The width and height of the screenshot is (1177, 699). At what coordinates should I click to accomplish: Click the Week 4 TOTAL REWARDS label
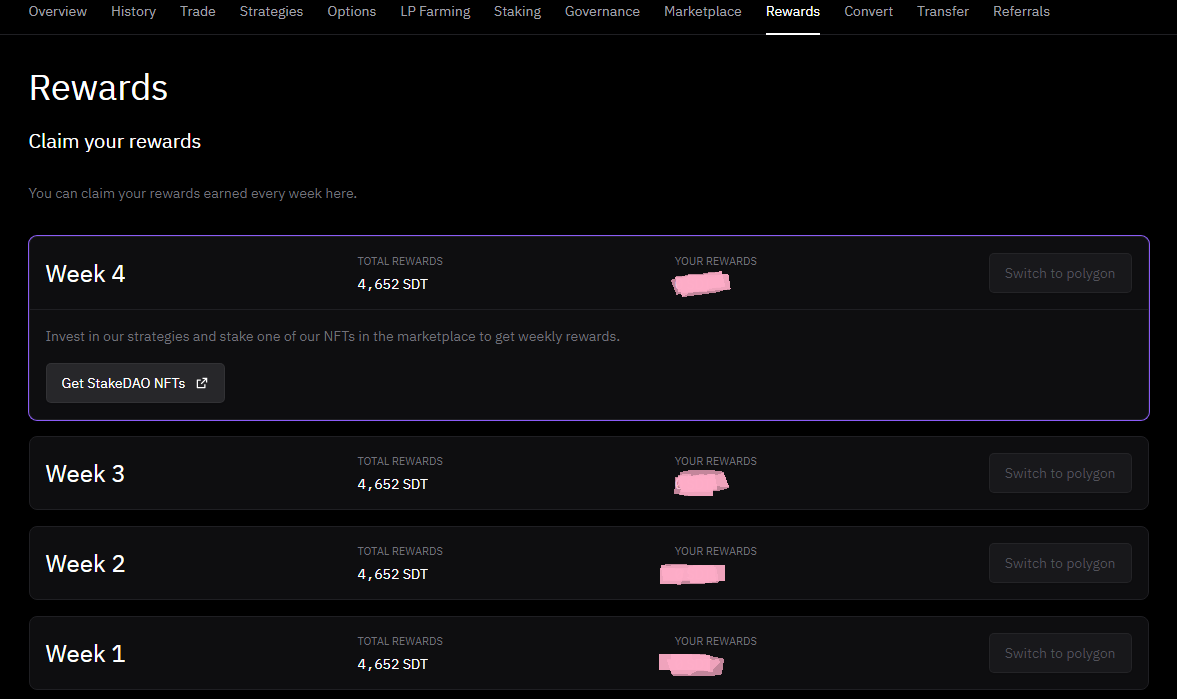400,261
